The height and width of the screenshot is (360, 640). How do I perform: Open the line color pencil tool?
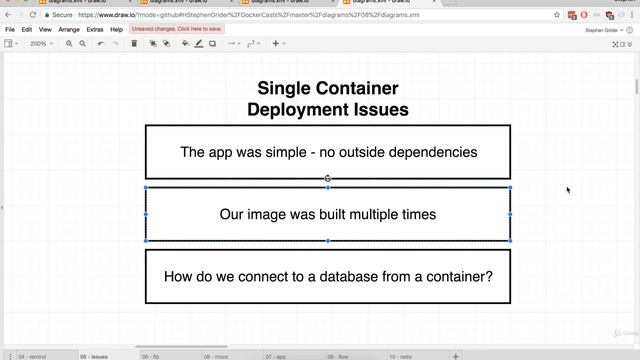point(199,43)
